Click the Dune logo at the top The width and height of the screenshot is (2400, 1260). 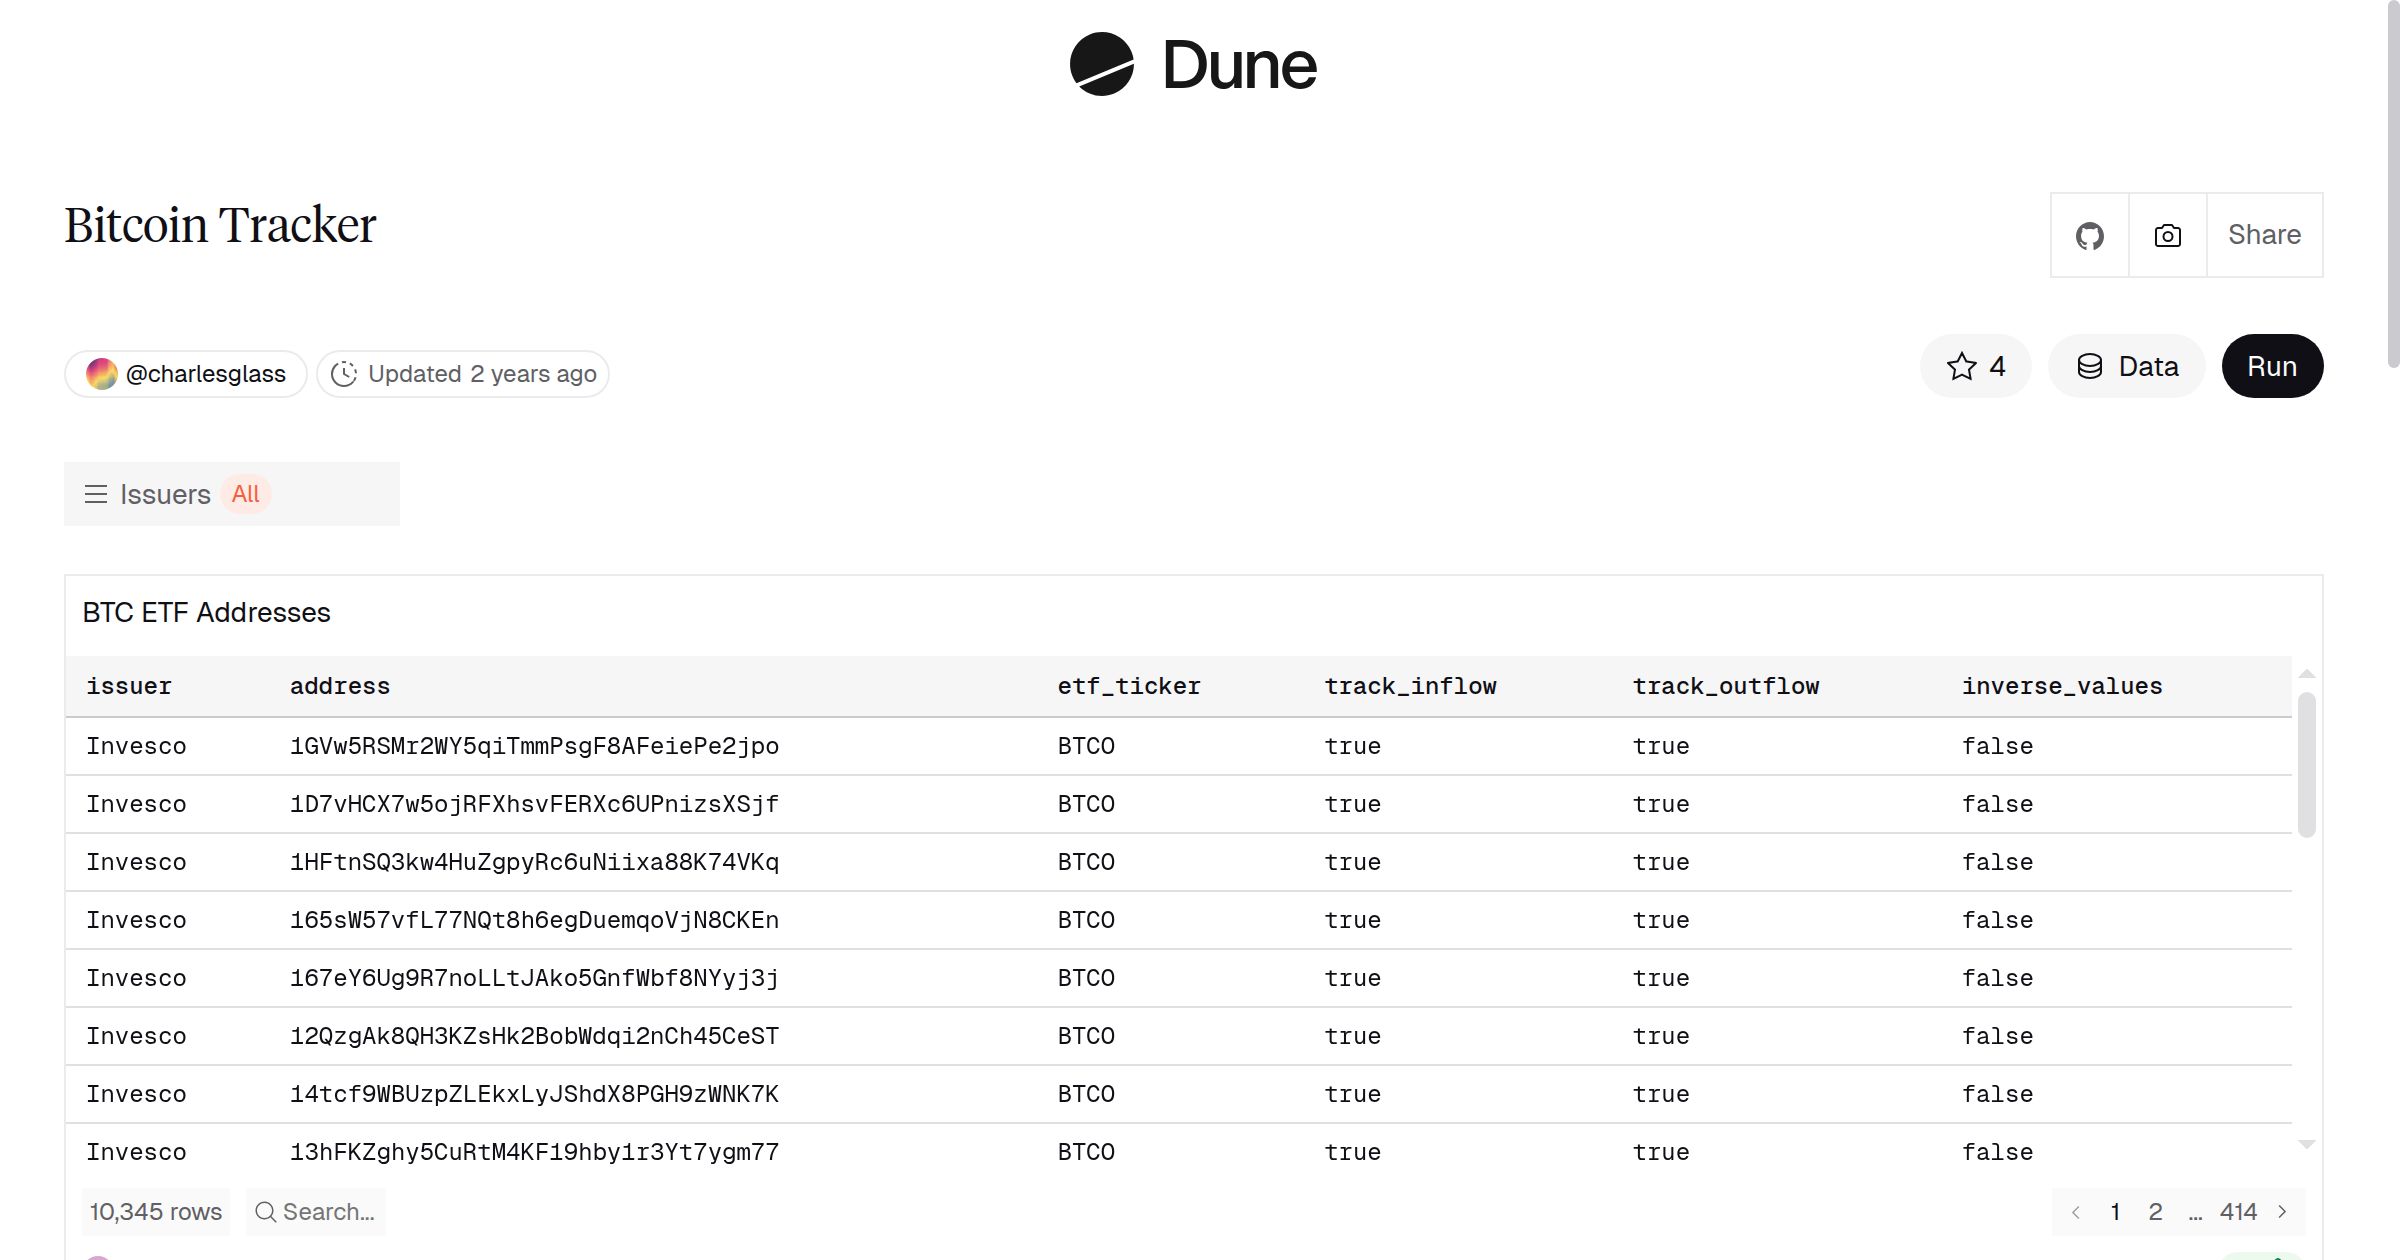(x=1192, y=66)
